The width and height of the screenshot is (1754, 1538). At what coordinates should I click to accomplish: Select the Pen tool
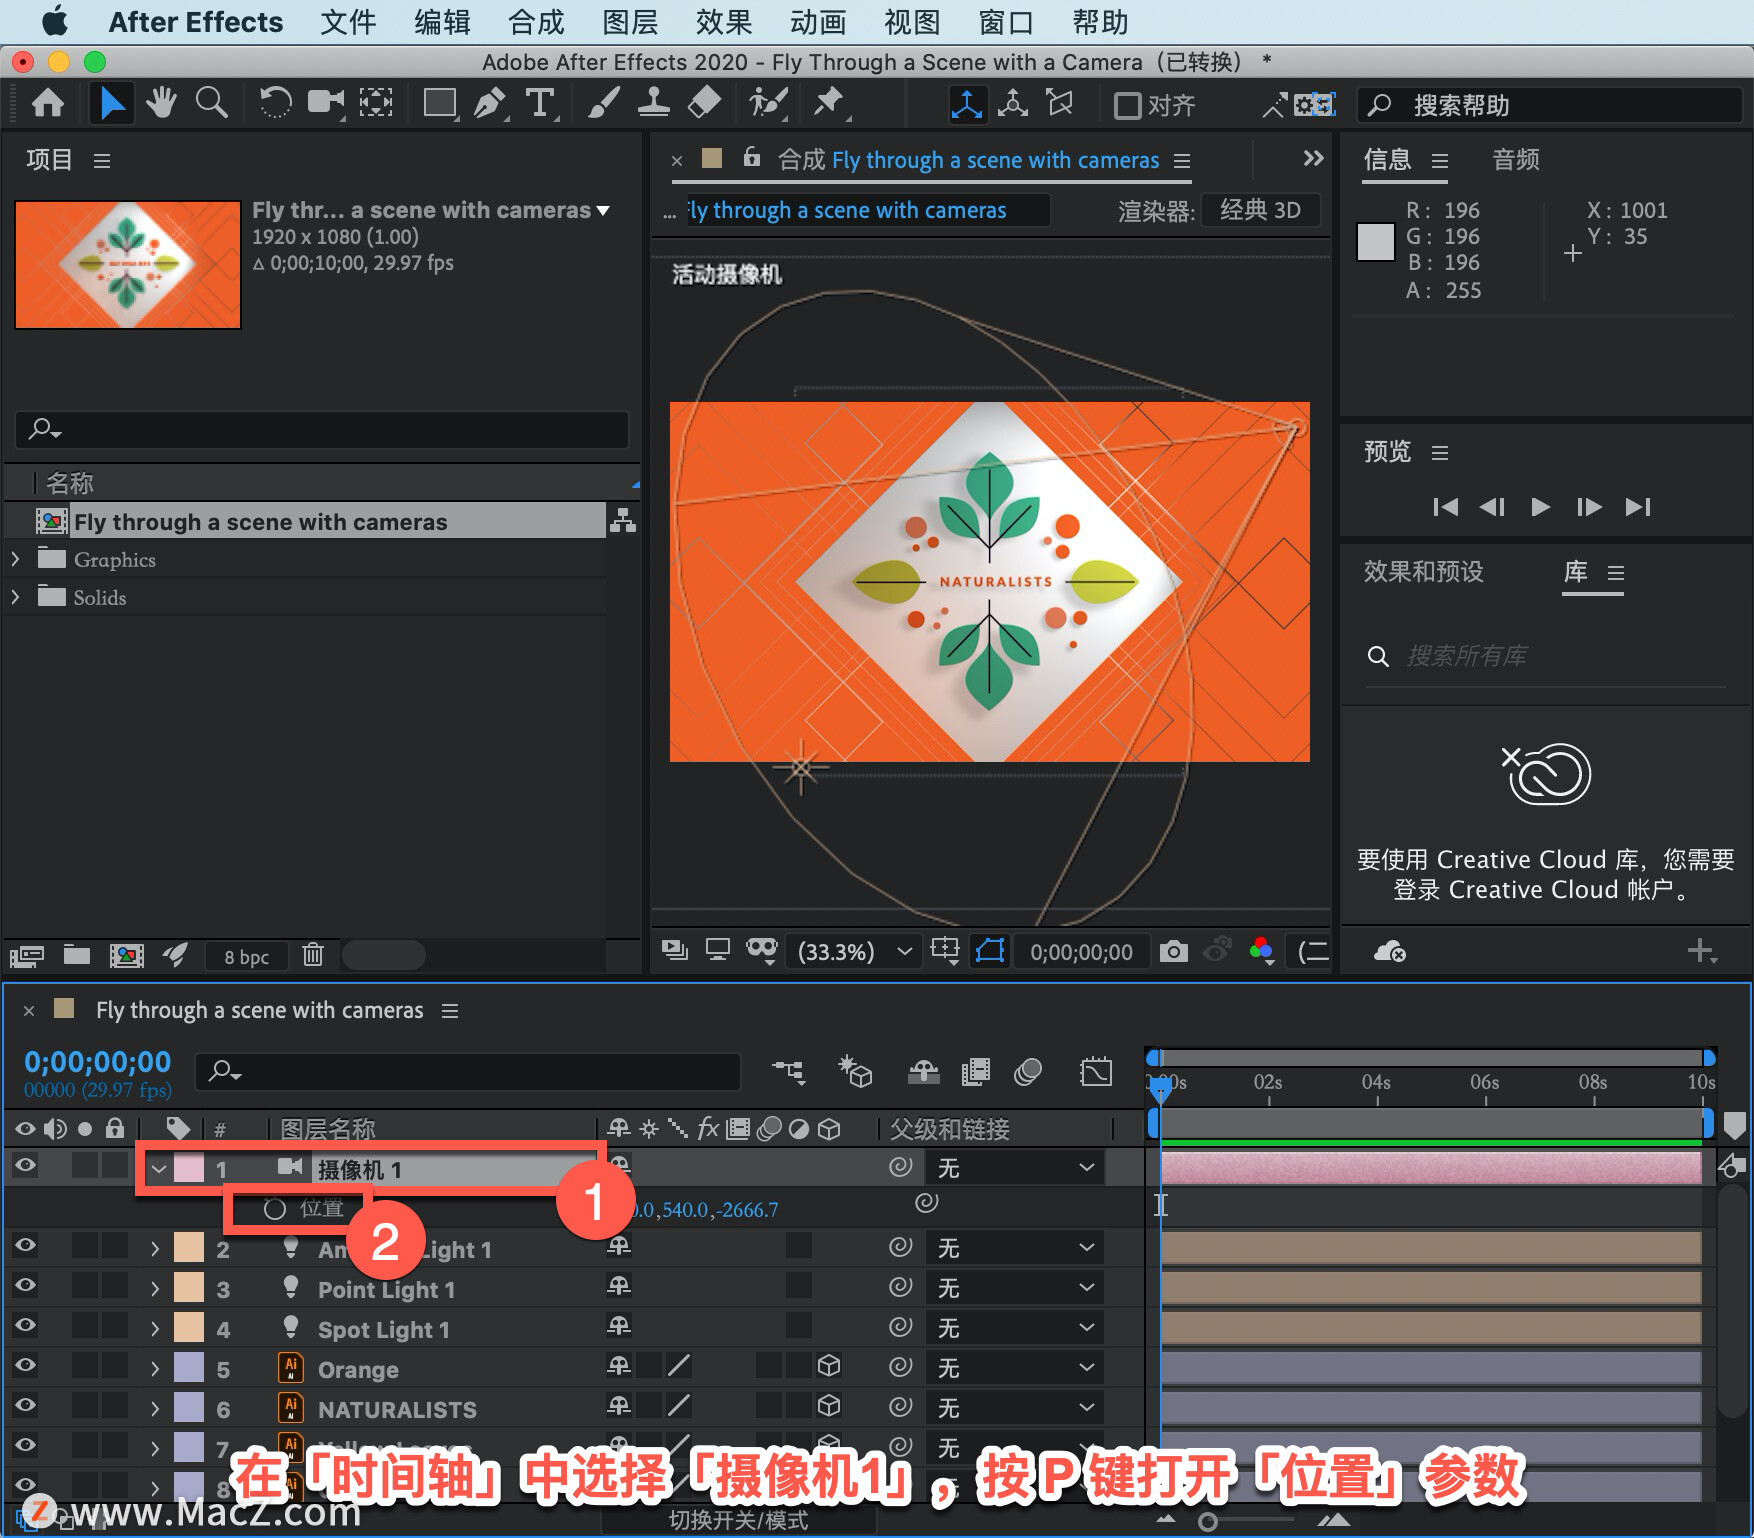click(489, 103)
